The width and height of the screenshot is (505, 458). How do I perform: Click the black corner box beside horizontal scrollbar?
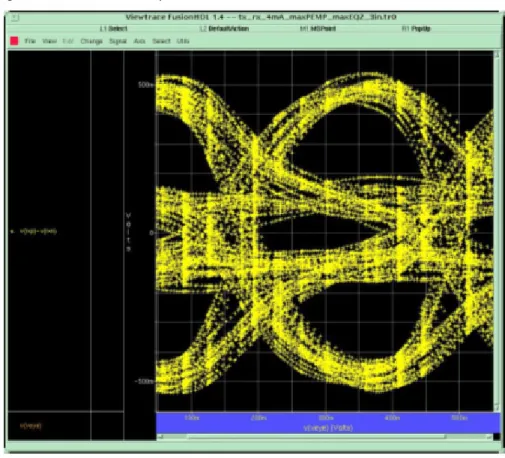click(497, 437)
